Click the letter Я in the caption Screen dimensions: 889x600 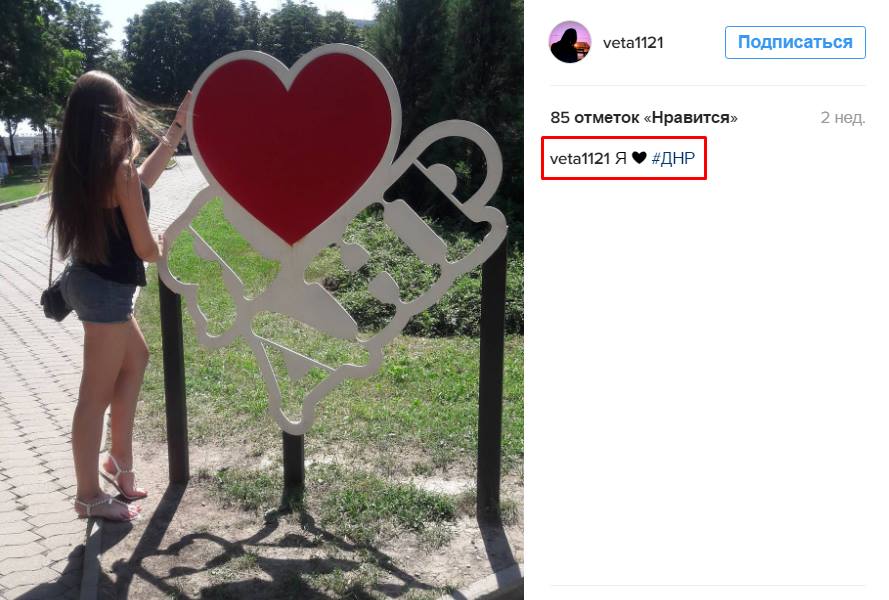621,158
